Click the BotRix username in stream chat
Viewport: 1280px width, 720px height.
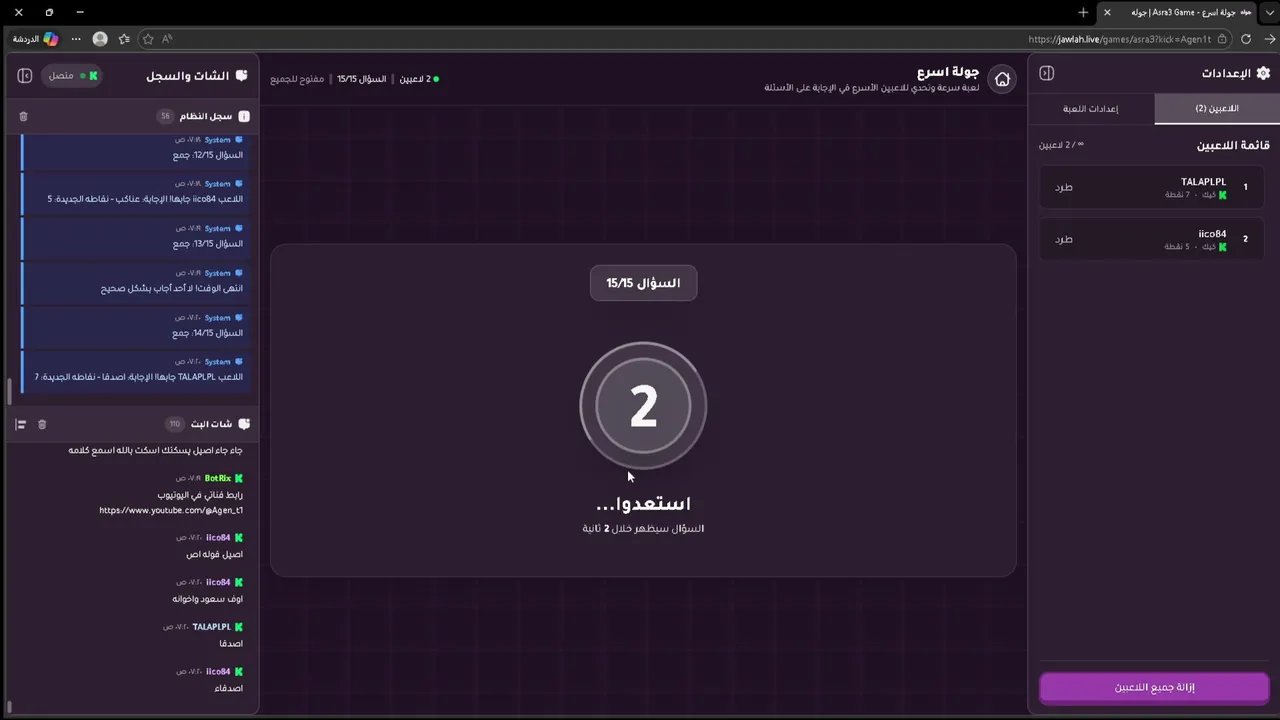pos(218,478)
